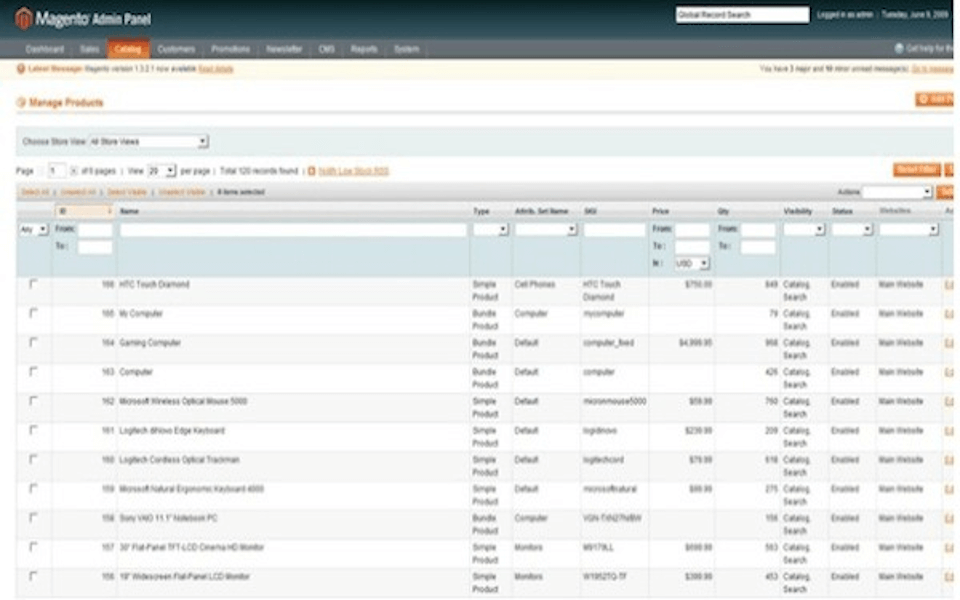Open the Choose Store View dropdown
Image resolution: width=960 pixels, height=600 pixels.
(149, 141)
